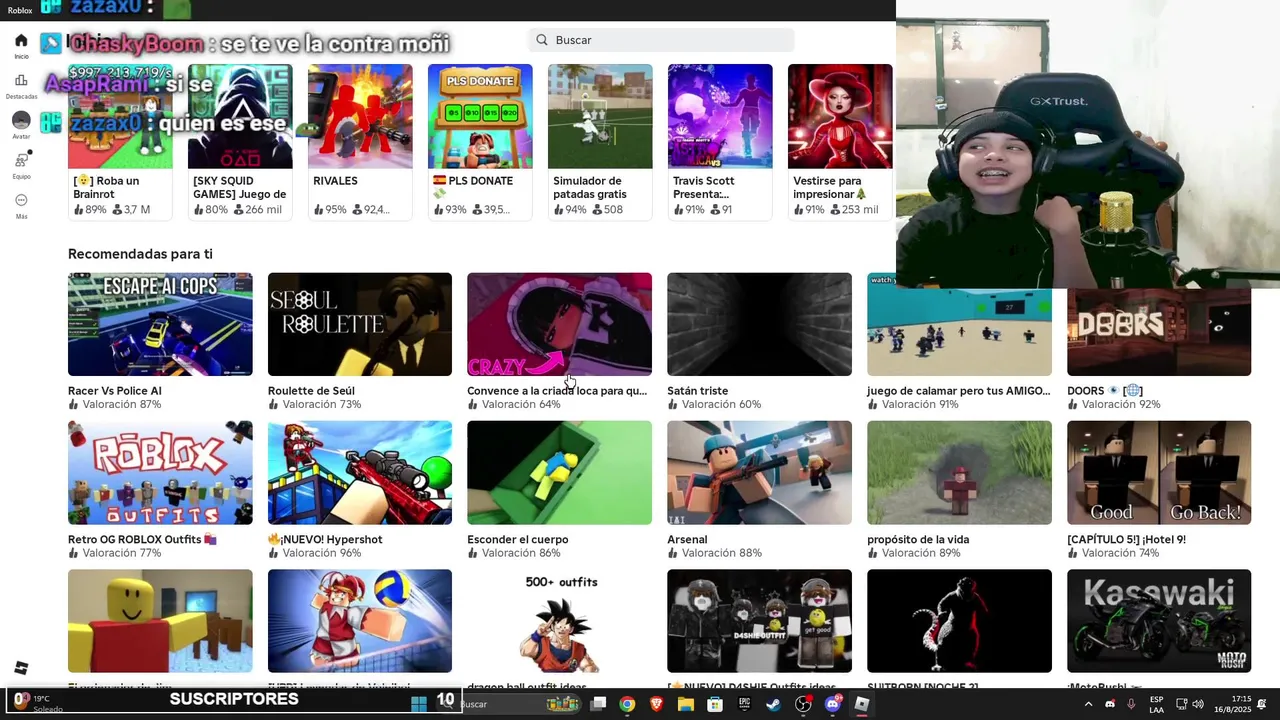Click Satán triste title text
The width and height of the screenshot is (1280, 720).
(698, 391)
